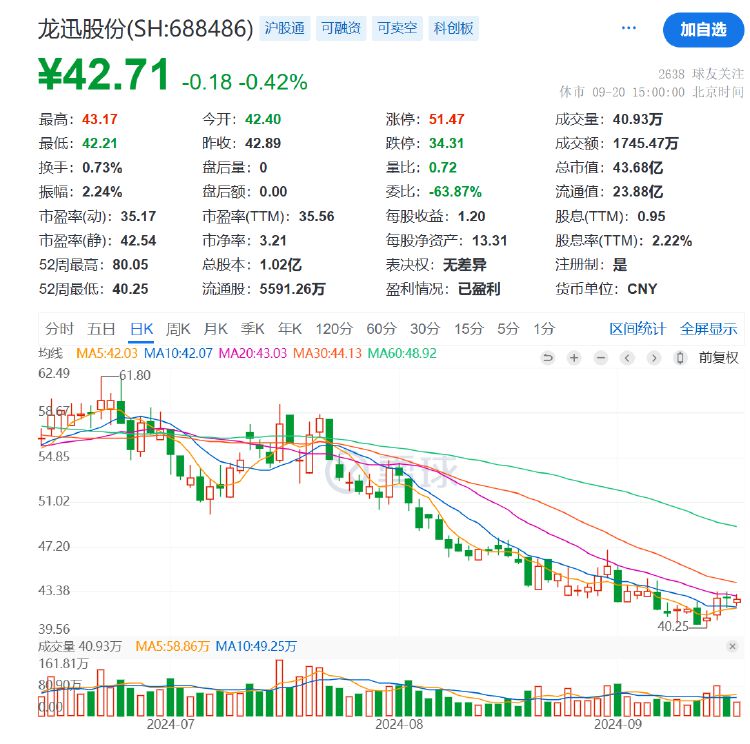Click the MA10:42.07 moving average label
The image size is (750, 744).
pyautogui.click(x=178, y=354)
